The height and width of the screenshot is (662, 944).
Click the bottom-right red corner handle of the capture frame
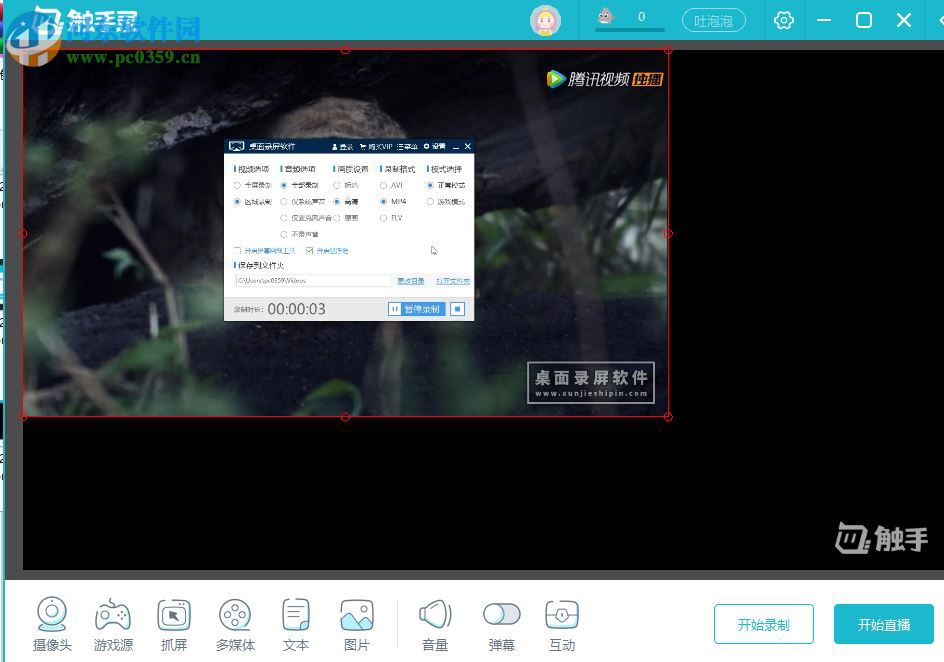668,416
